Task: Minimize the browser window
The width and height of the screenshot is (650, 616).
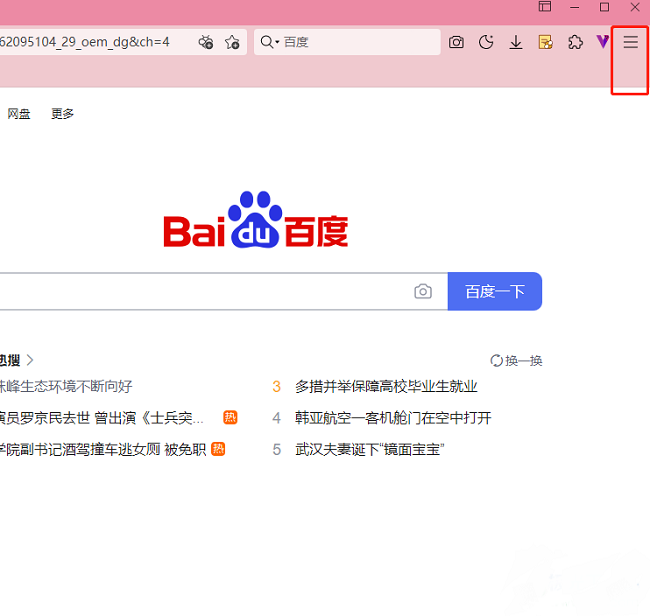Action: click(575, 7)
